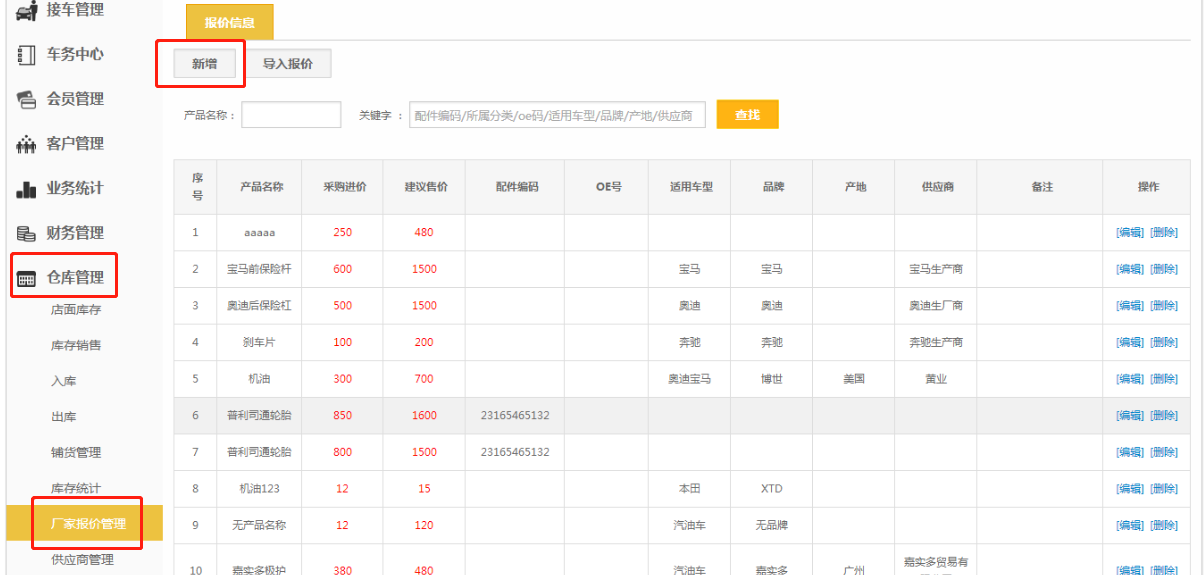Click the 财务管理 coins icon
Viewport: 1204px width, 575px height.
[27, 233]
